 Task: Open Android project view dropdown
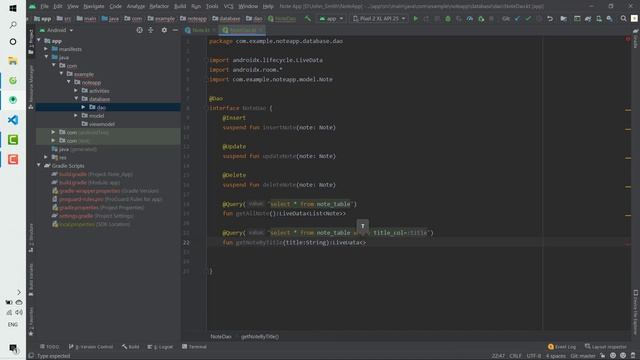[57, 30]
